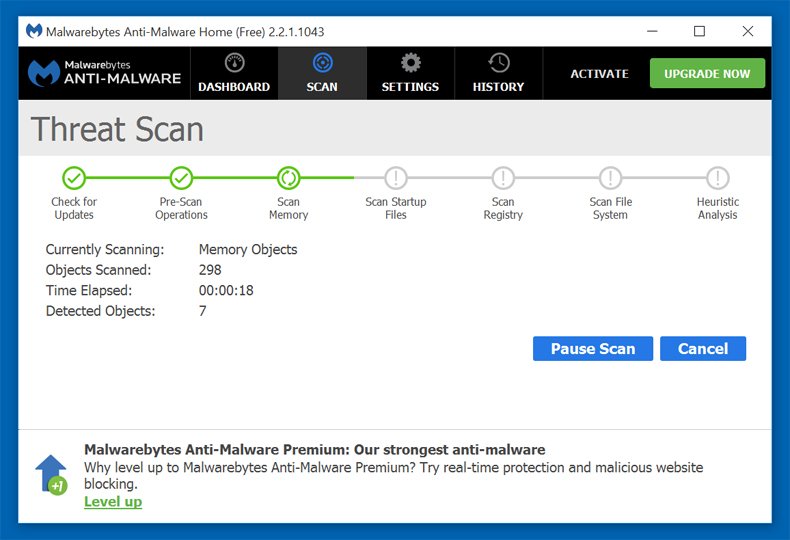The image size is (790, 540).
Task: Click the objects scanned count 298
Action: [x=210, y=270]
